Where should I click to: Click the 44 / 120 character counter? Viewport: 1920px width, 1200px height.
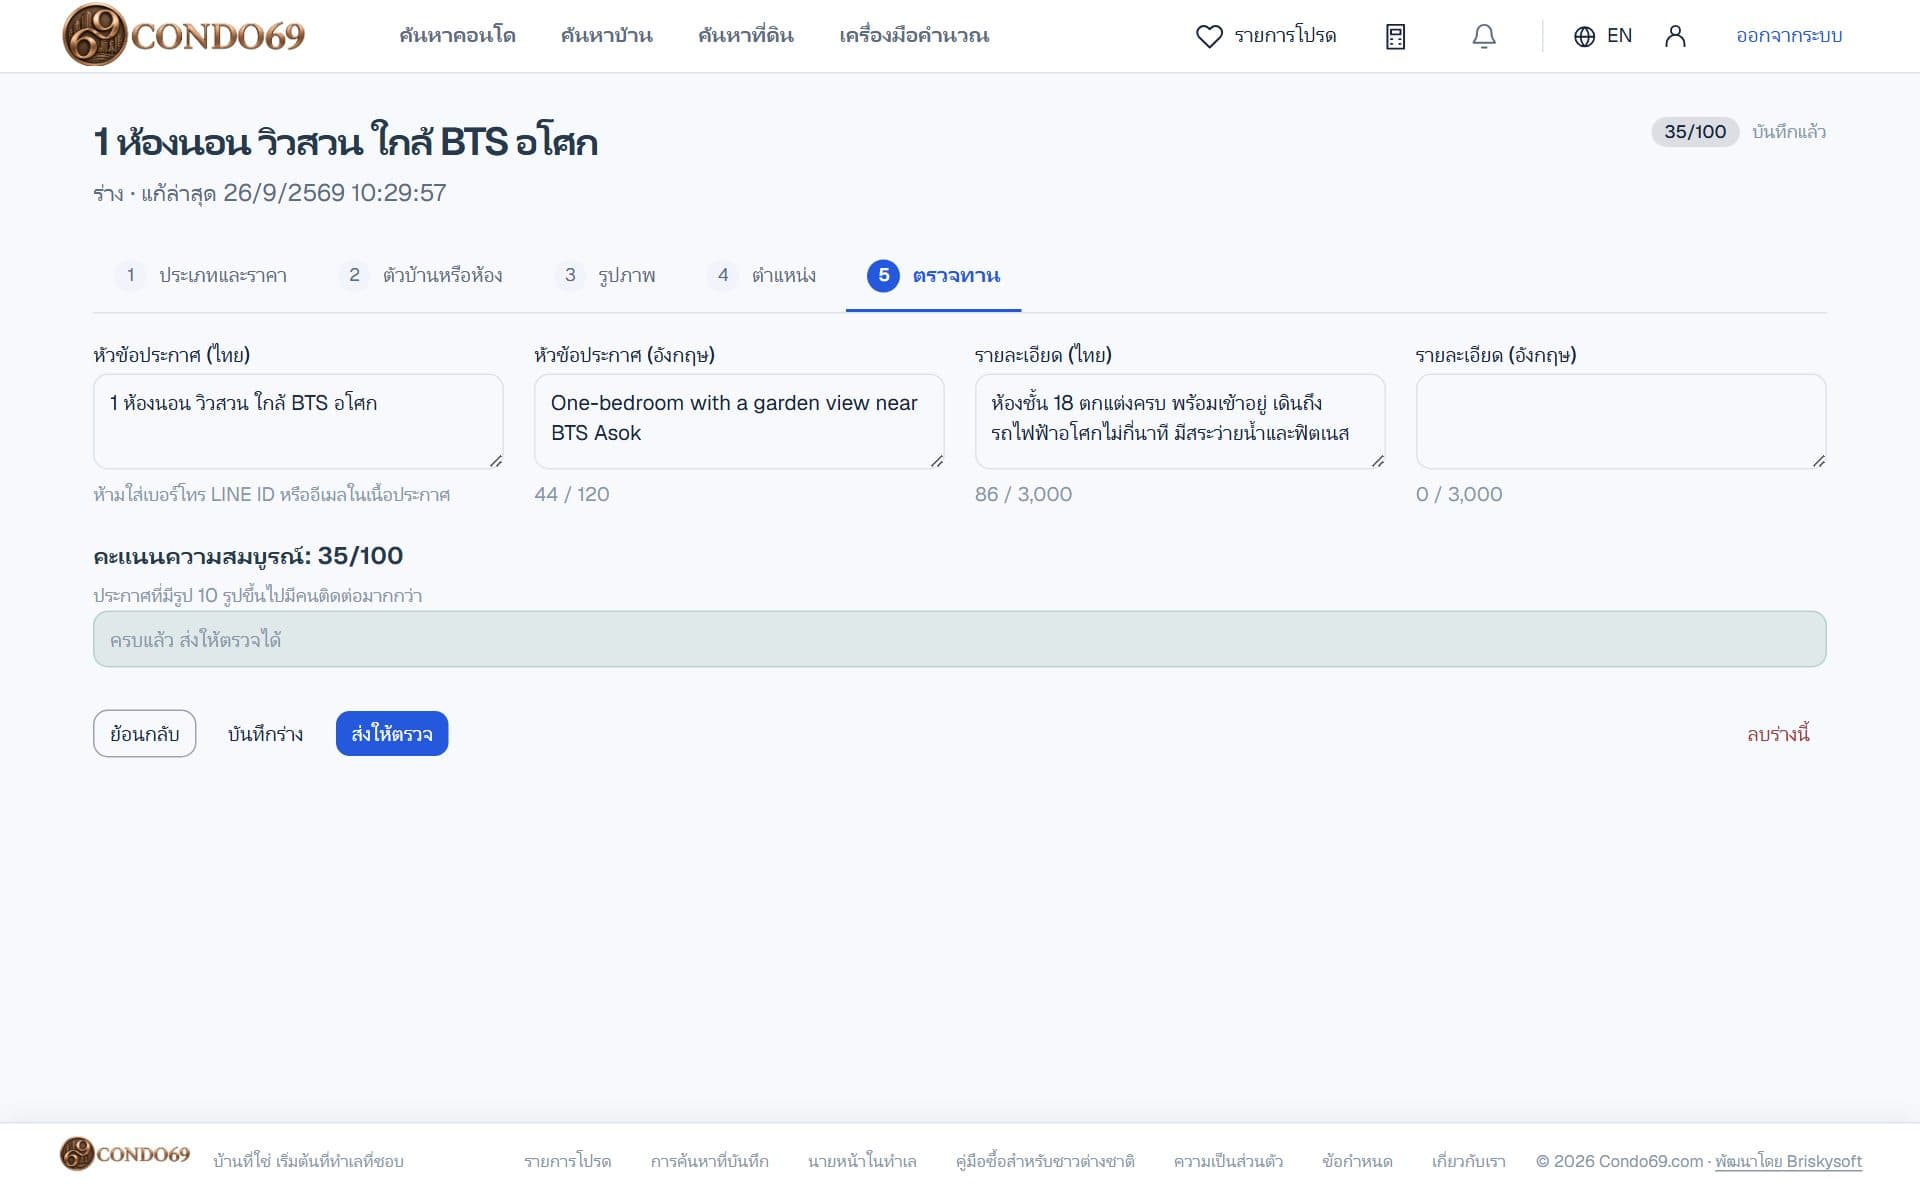(572, 494)
